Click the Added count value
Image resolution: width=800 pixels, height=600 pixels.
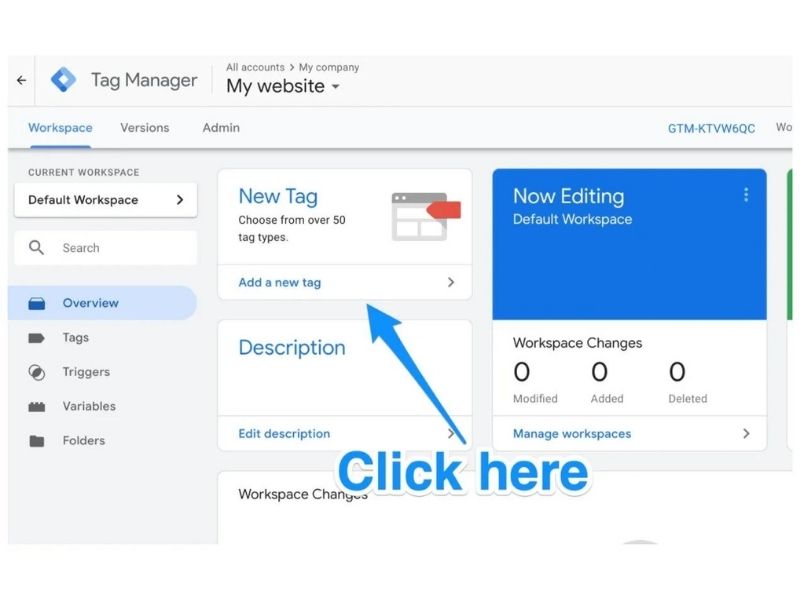pos(599,372)
